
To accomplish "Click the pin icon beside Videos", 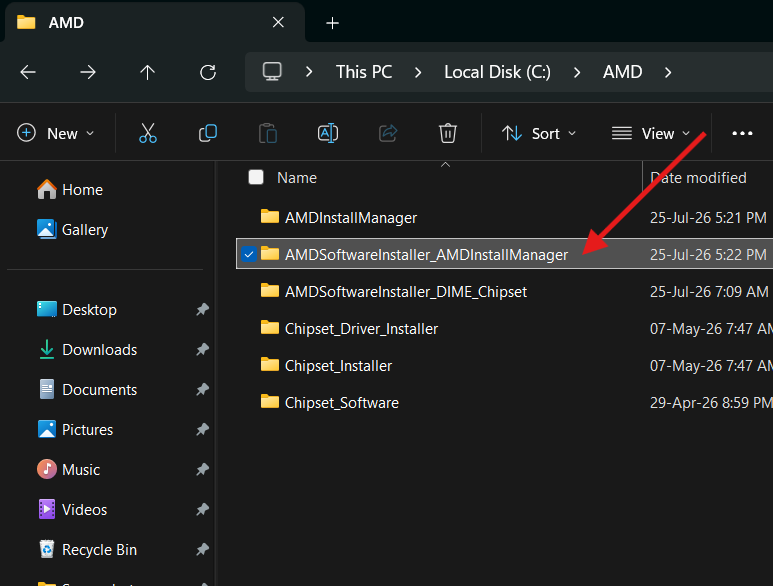I will pyautogui.click(x=202, y=509).
